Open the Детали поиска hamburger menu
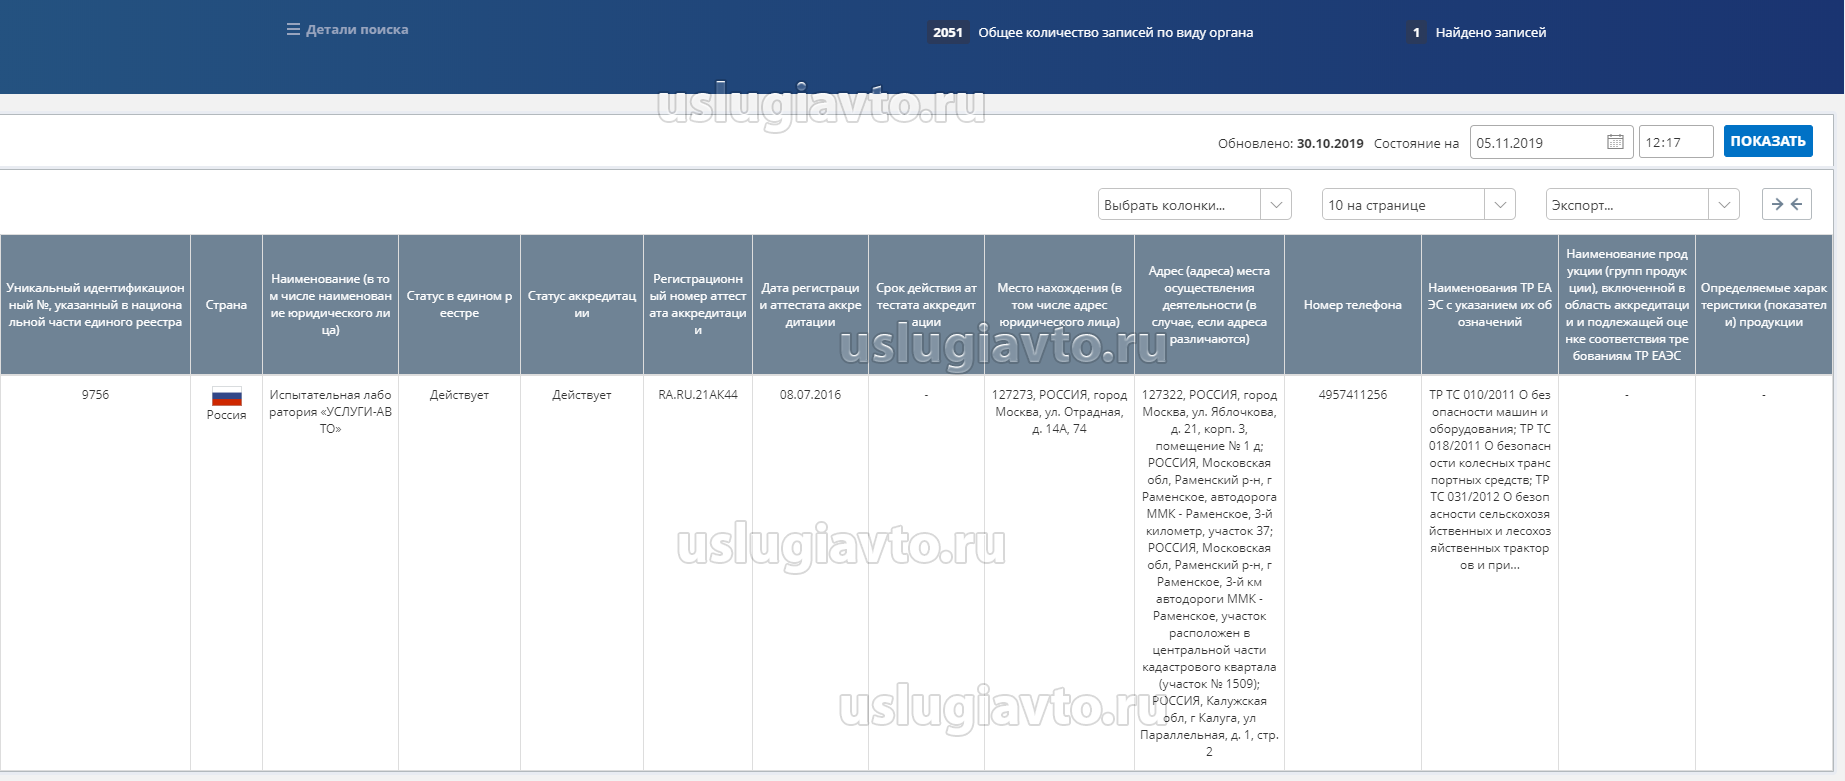1845x781 pixels. pos(293,30)
